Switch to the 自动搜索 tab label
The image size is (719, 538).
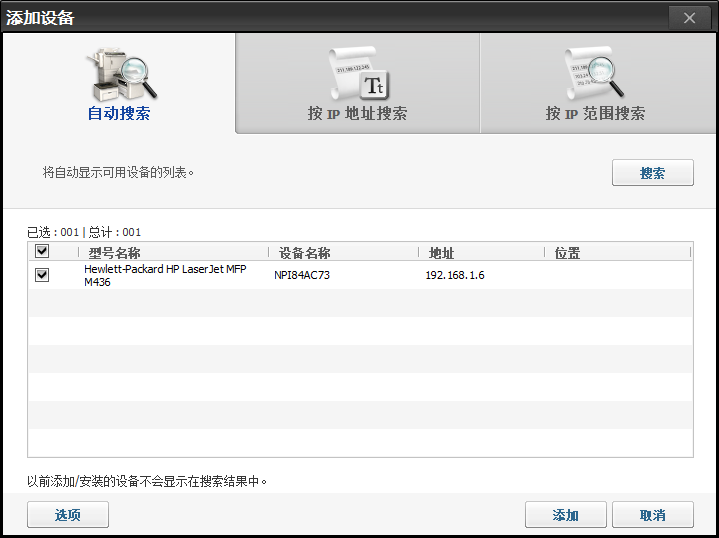click(x=119, y=113)
